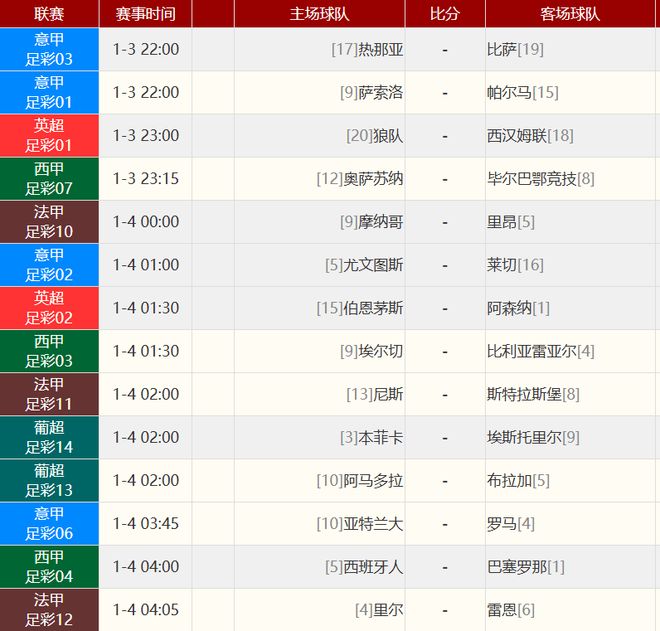Open home team 摩纳哥 link

(x=380, y=221)
